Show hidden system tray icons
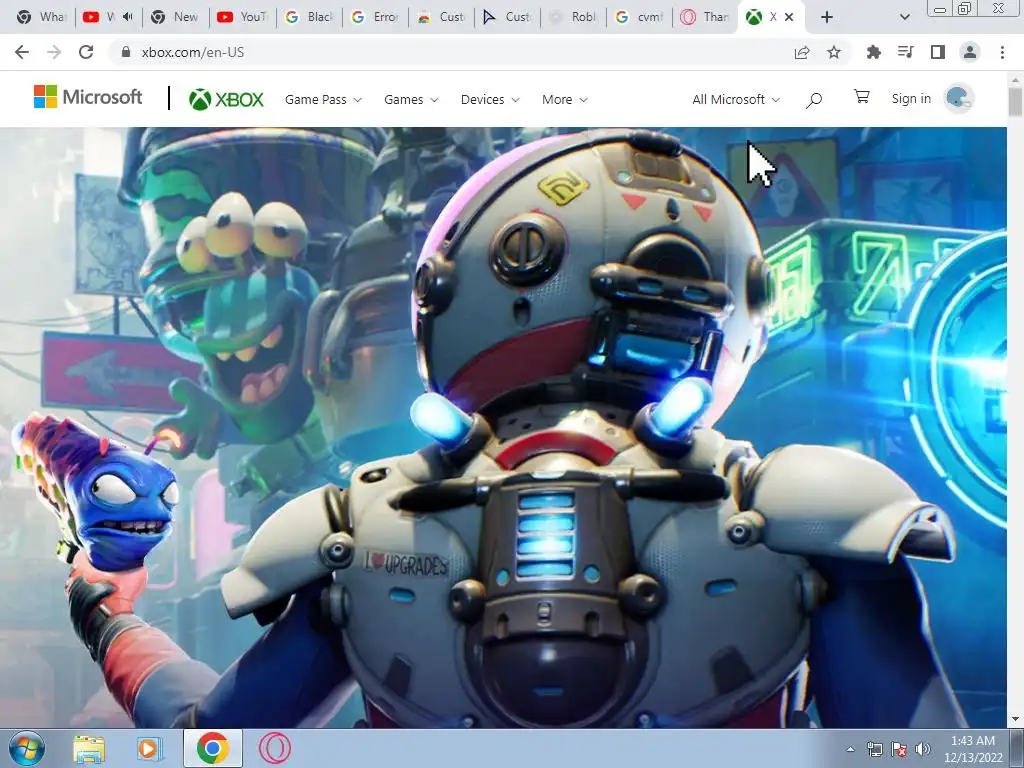The height and width of the screenshot is (768, 1024). [x=850, y=749]
